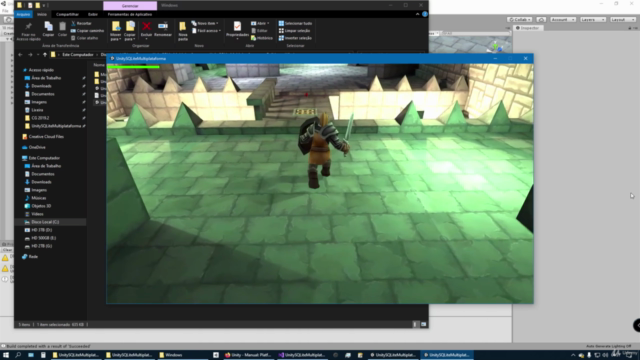Click Editar in the ribbon

[260, 31]
